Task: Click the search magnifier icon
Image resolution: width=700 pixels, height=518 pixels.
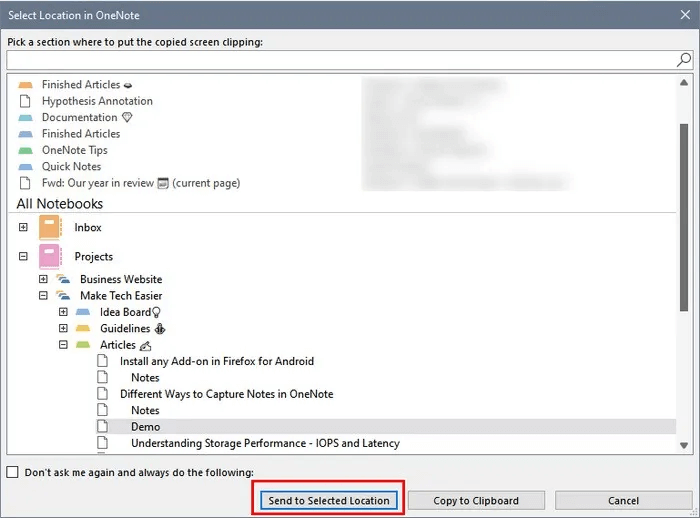Action: 683,59
